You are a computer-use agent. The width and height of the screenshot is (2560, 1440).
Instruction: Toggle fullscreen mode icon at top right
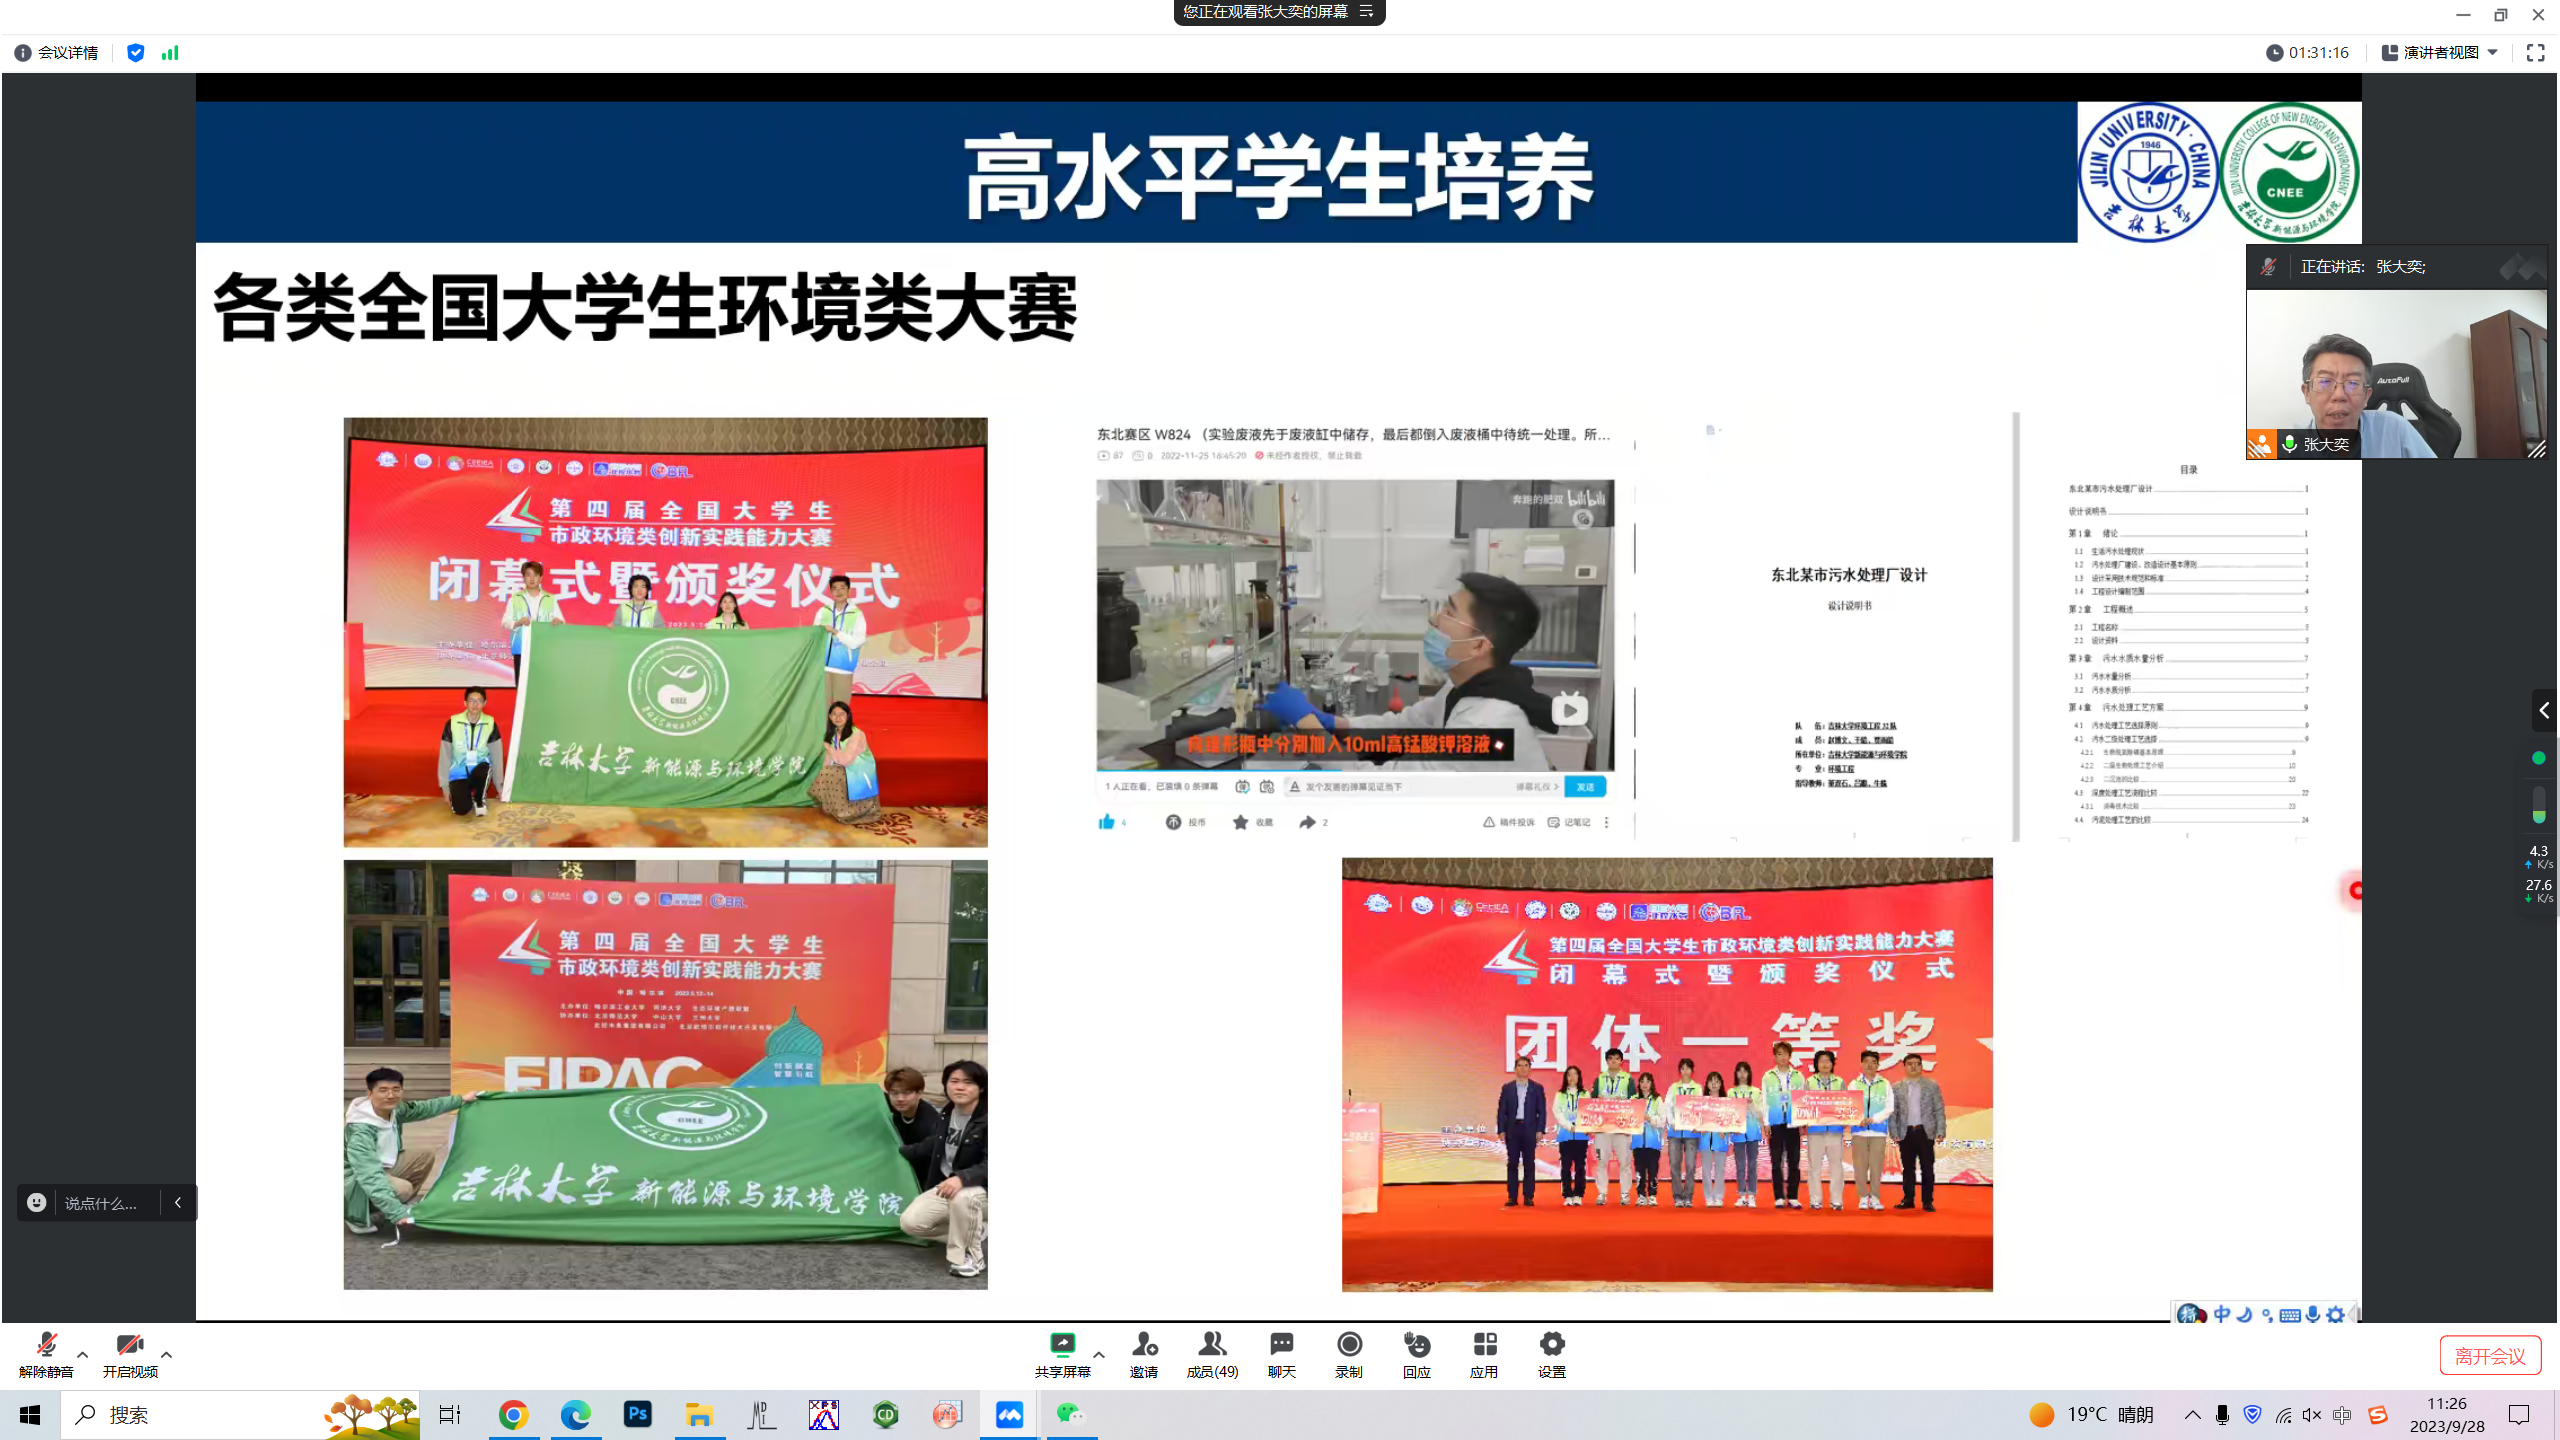(2535, 53)
